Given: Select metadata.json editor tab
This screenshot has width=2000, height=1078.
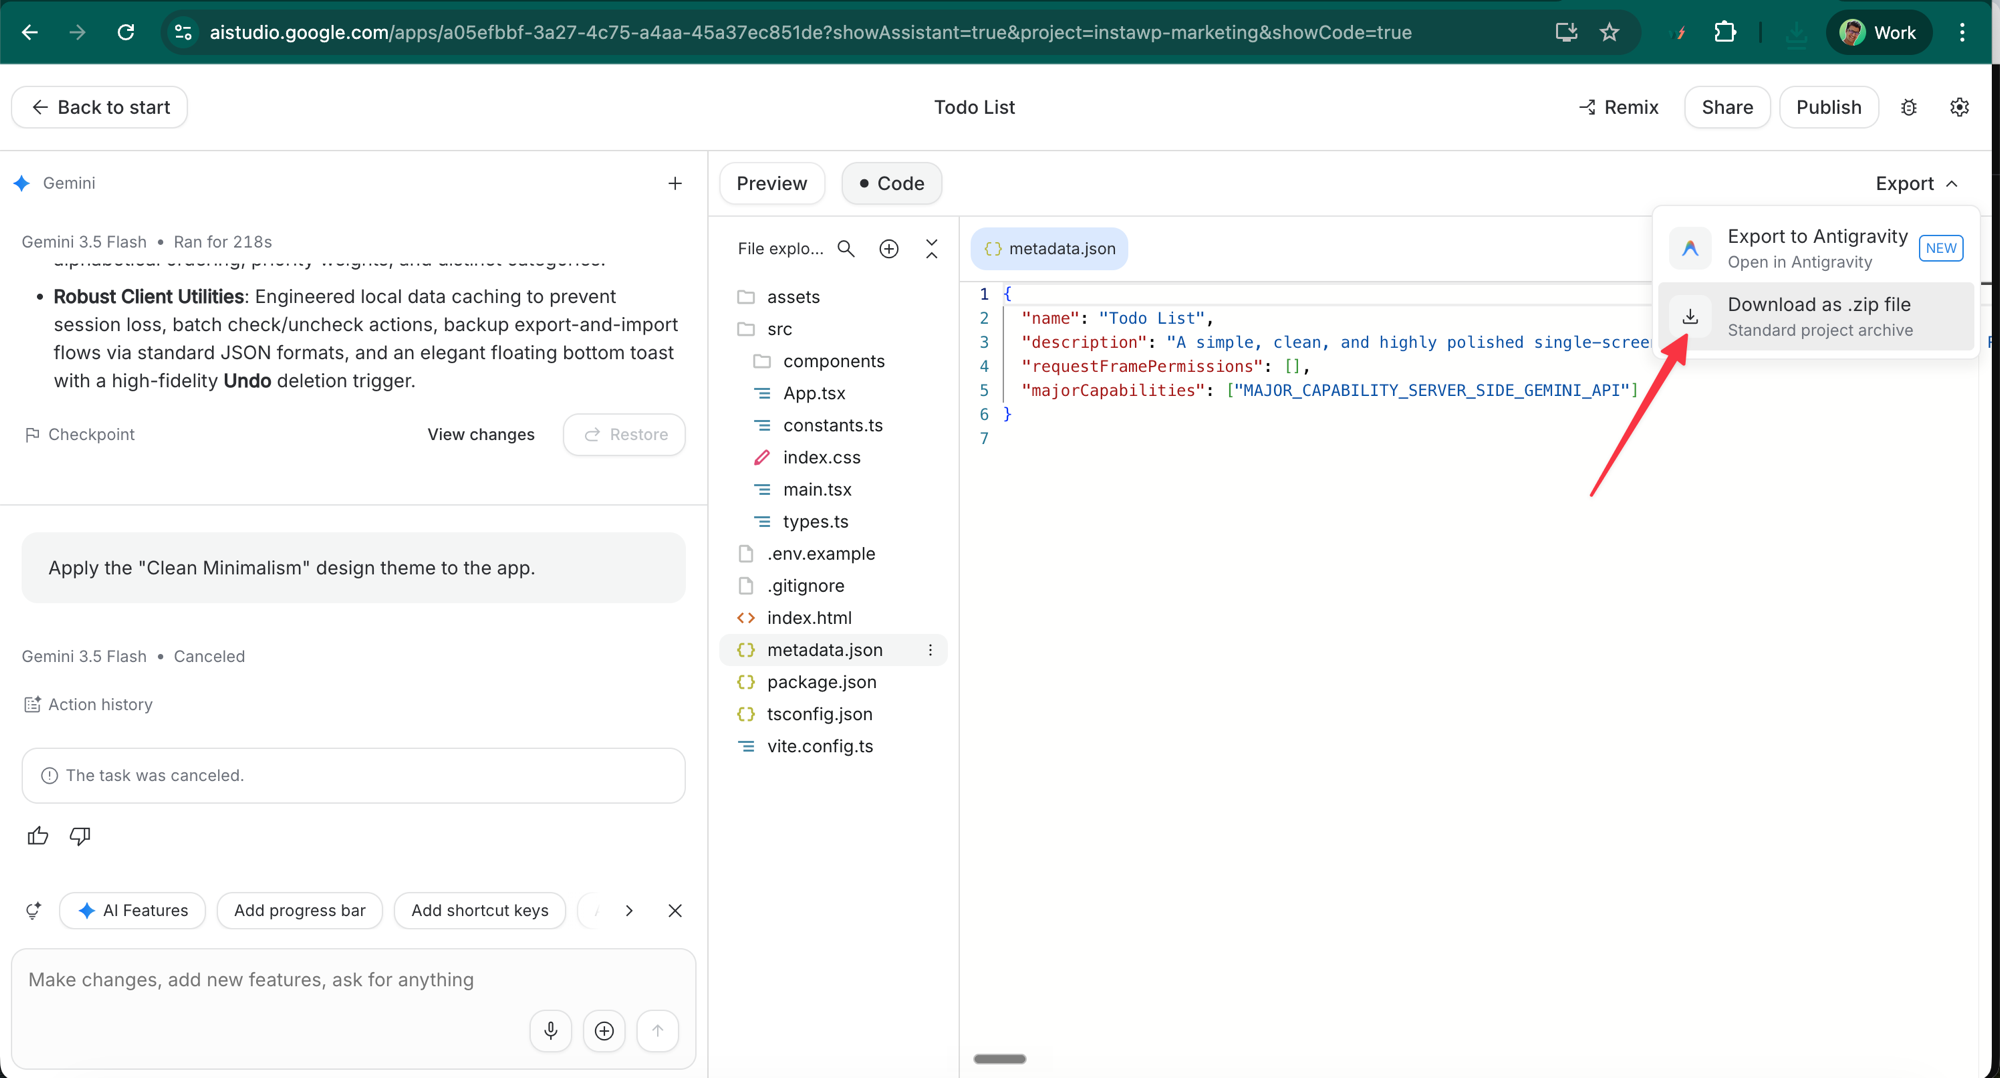Looking at the screenshot, I should [1049, 248].
